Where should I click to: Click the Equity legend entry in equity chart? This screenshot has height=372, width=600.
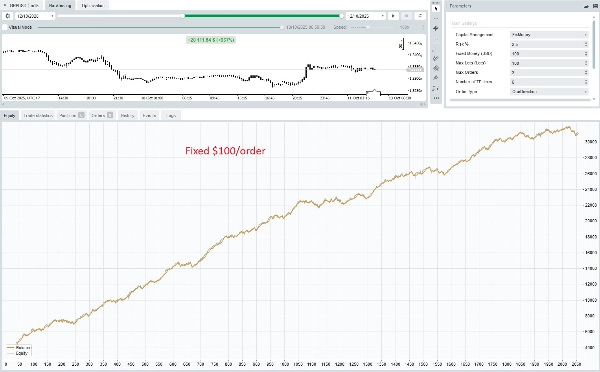(18, 353)
